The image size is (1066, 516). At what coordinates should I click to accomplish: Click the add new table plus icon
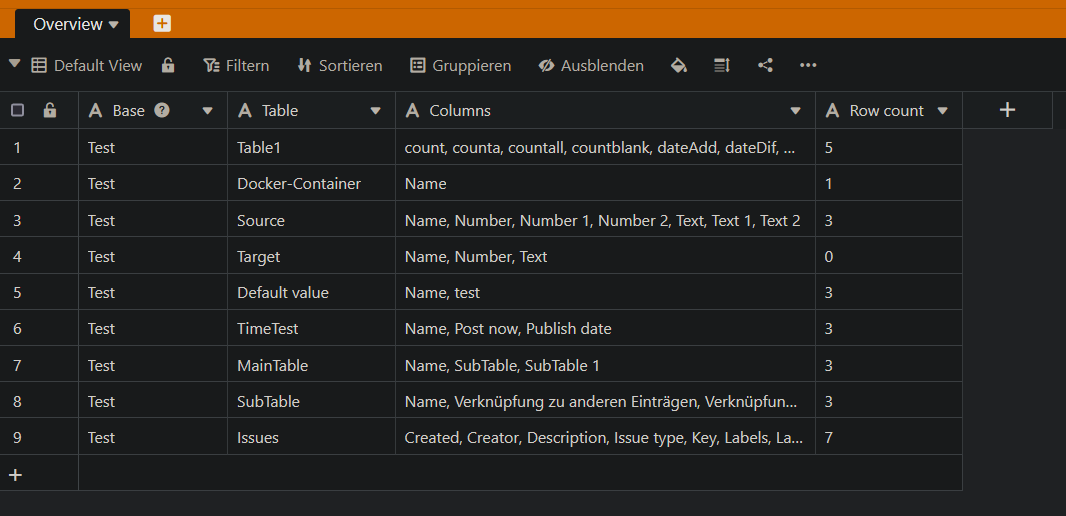pos(162,24)
